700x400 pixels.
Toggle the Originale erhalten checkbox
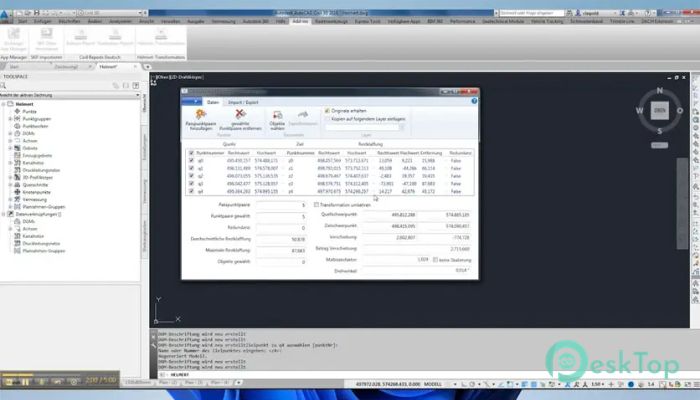click(328, 110)
